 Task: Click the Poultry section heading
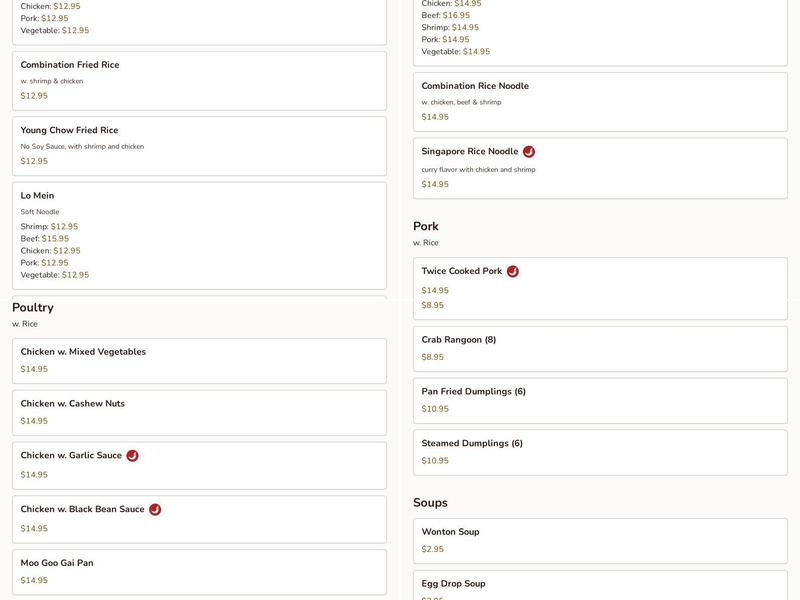(33, 308)
